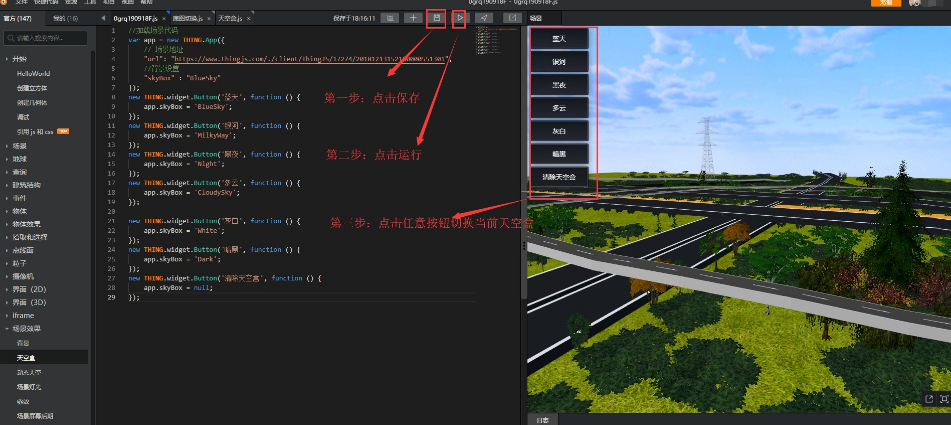Select the preview panel tab label
951x425 pixels.
pyautogui.click(x=536, y=18)
